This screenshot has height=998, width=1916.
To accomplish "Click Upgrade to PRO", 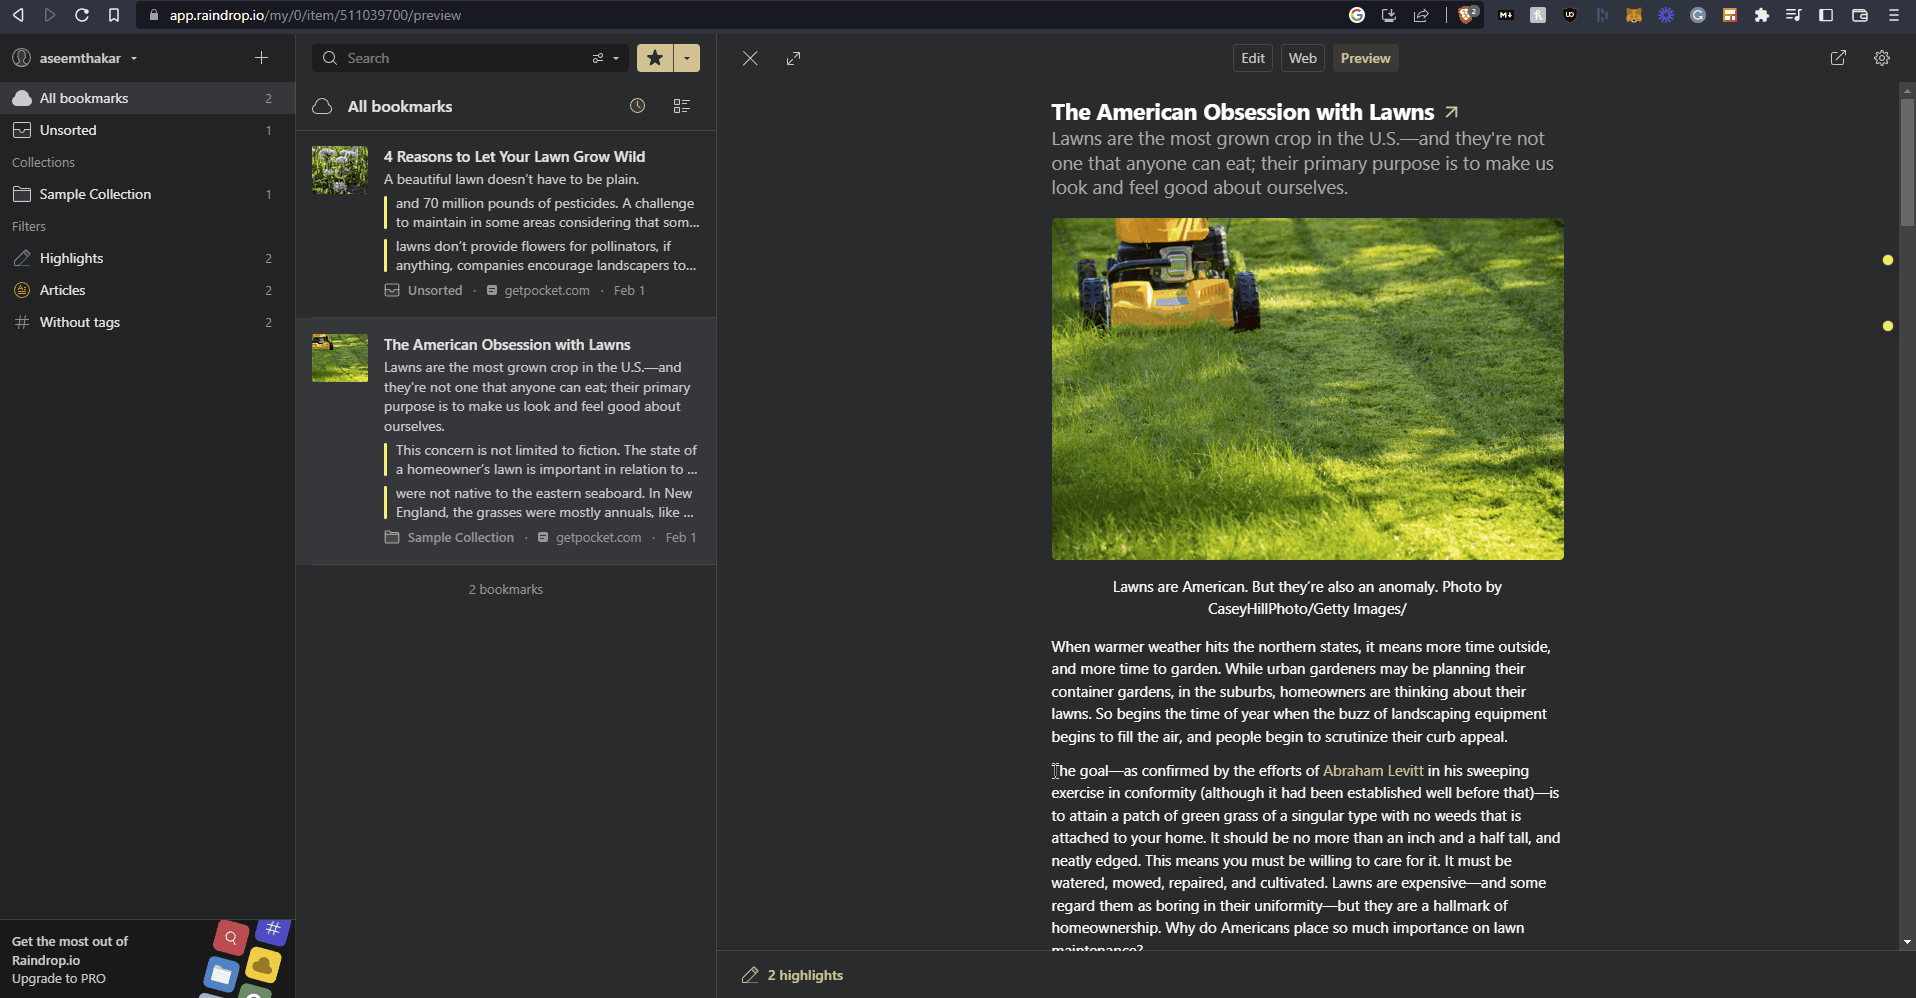I will click(x=59, y=979).
